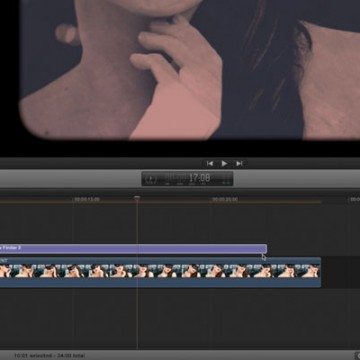This screenshot has width=360, height=360.
Task: Click the viewer preview image
Action: coord(190,69)
